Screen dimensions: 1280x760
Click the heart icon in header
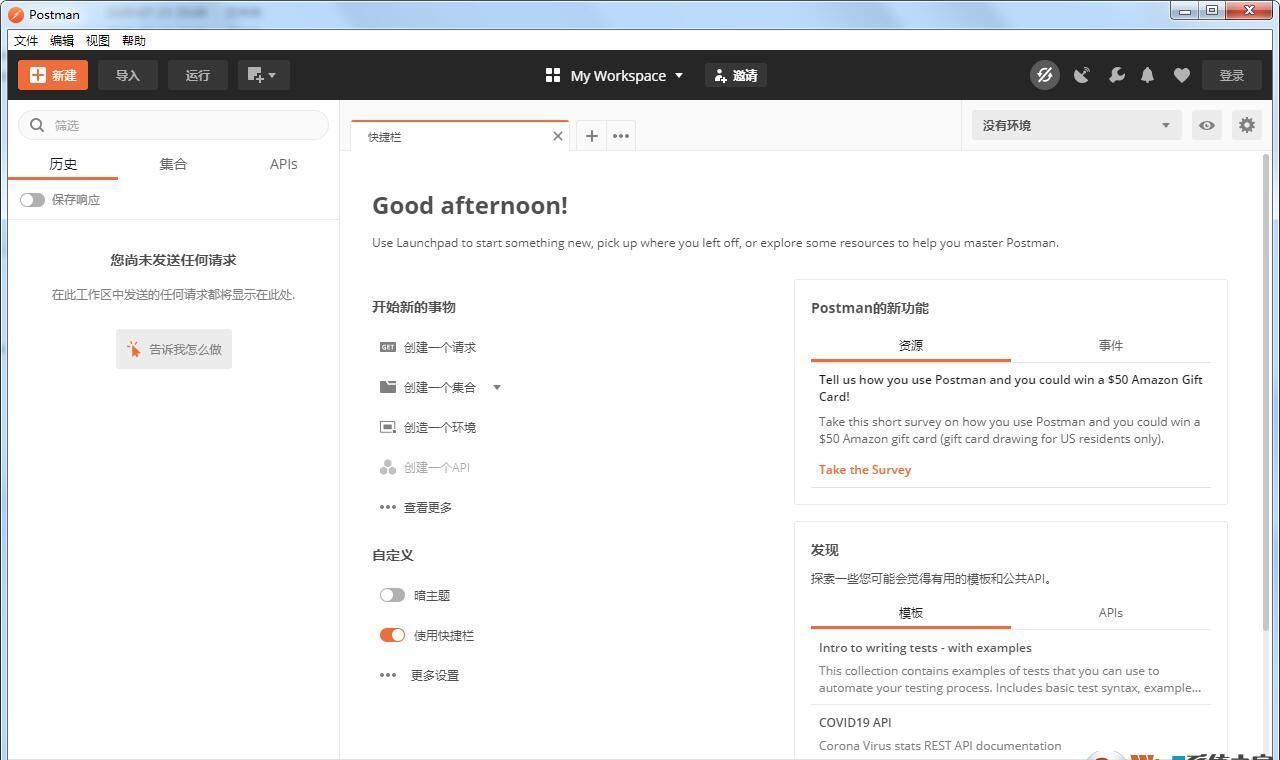click(1181, 75)
